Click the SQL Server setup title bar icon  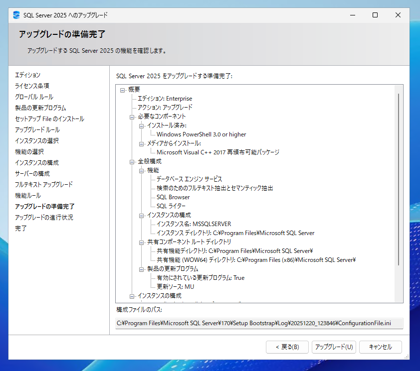tap(16, 15)
